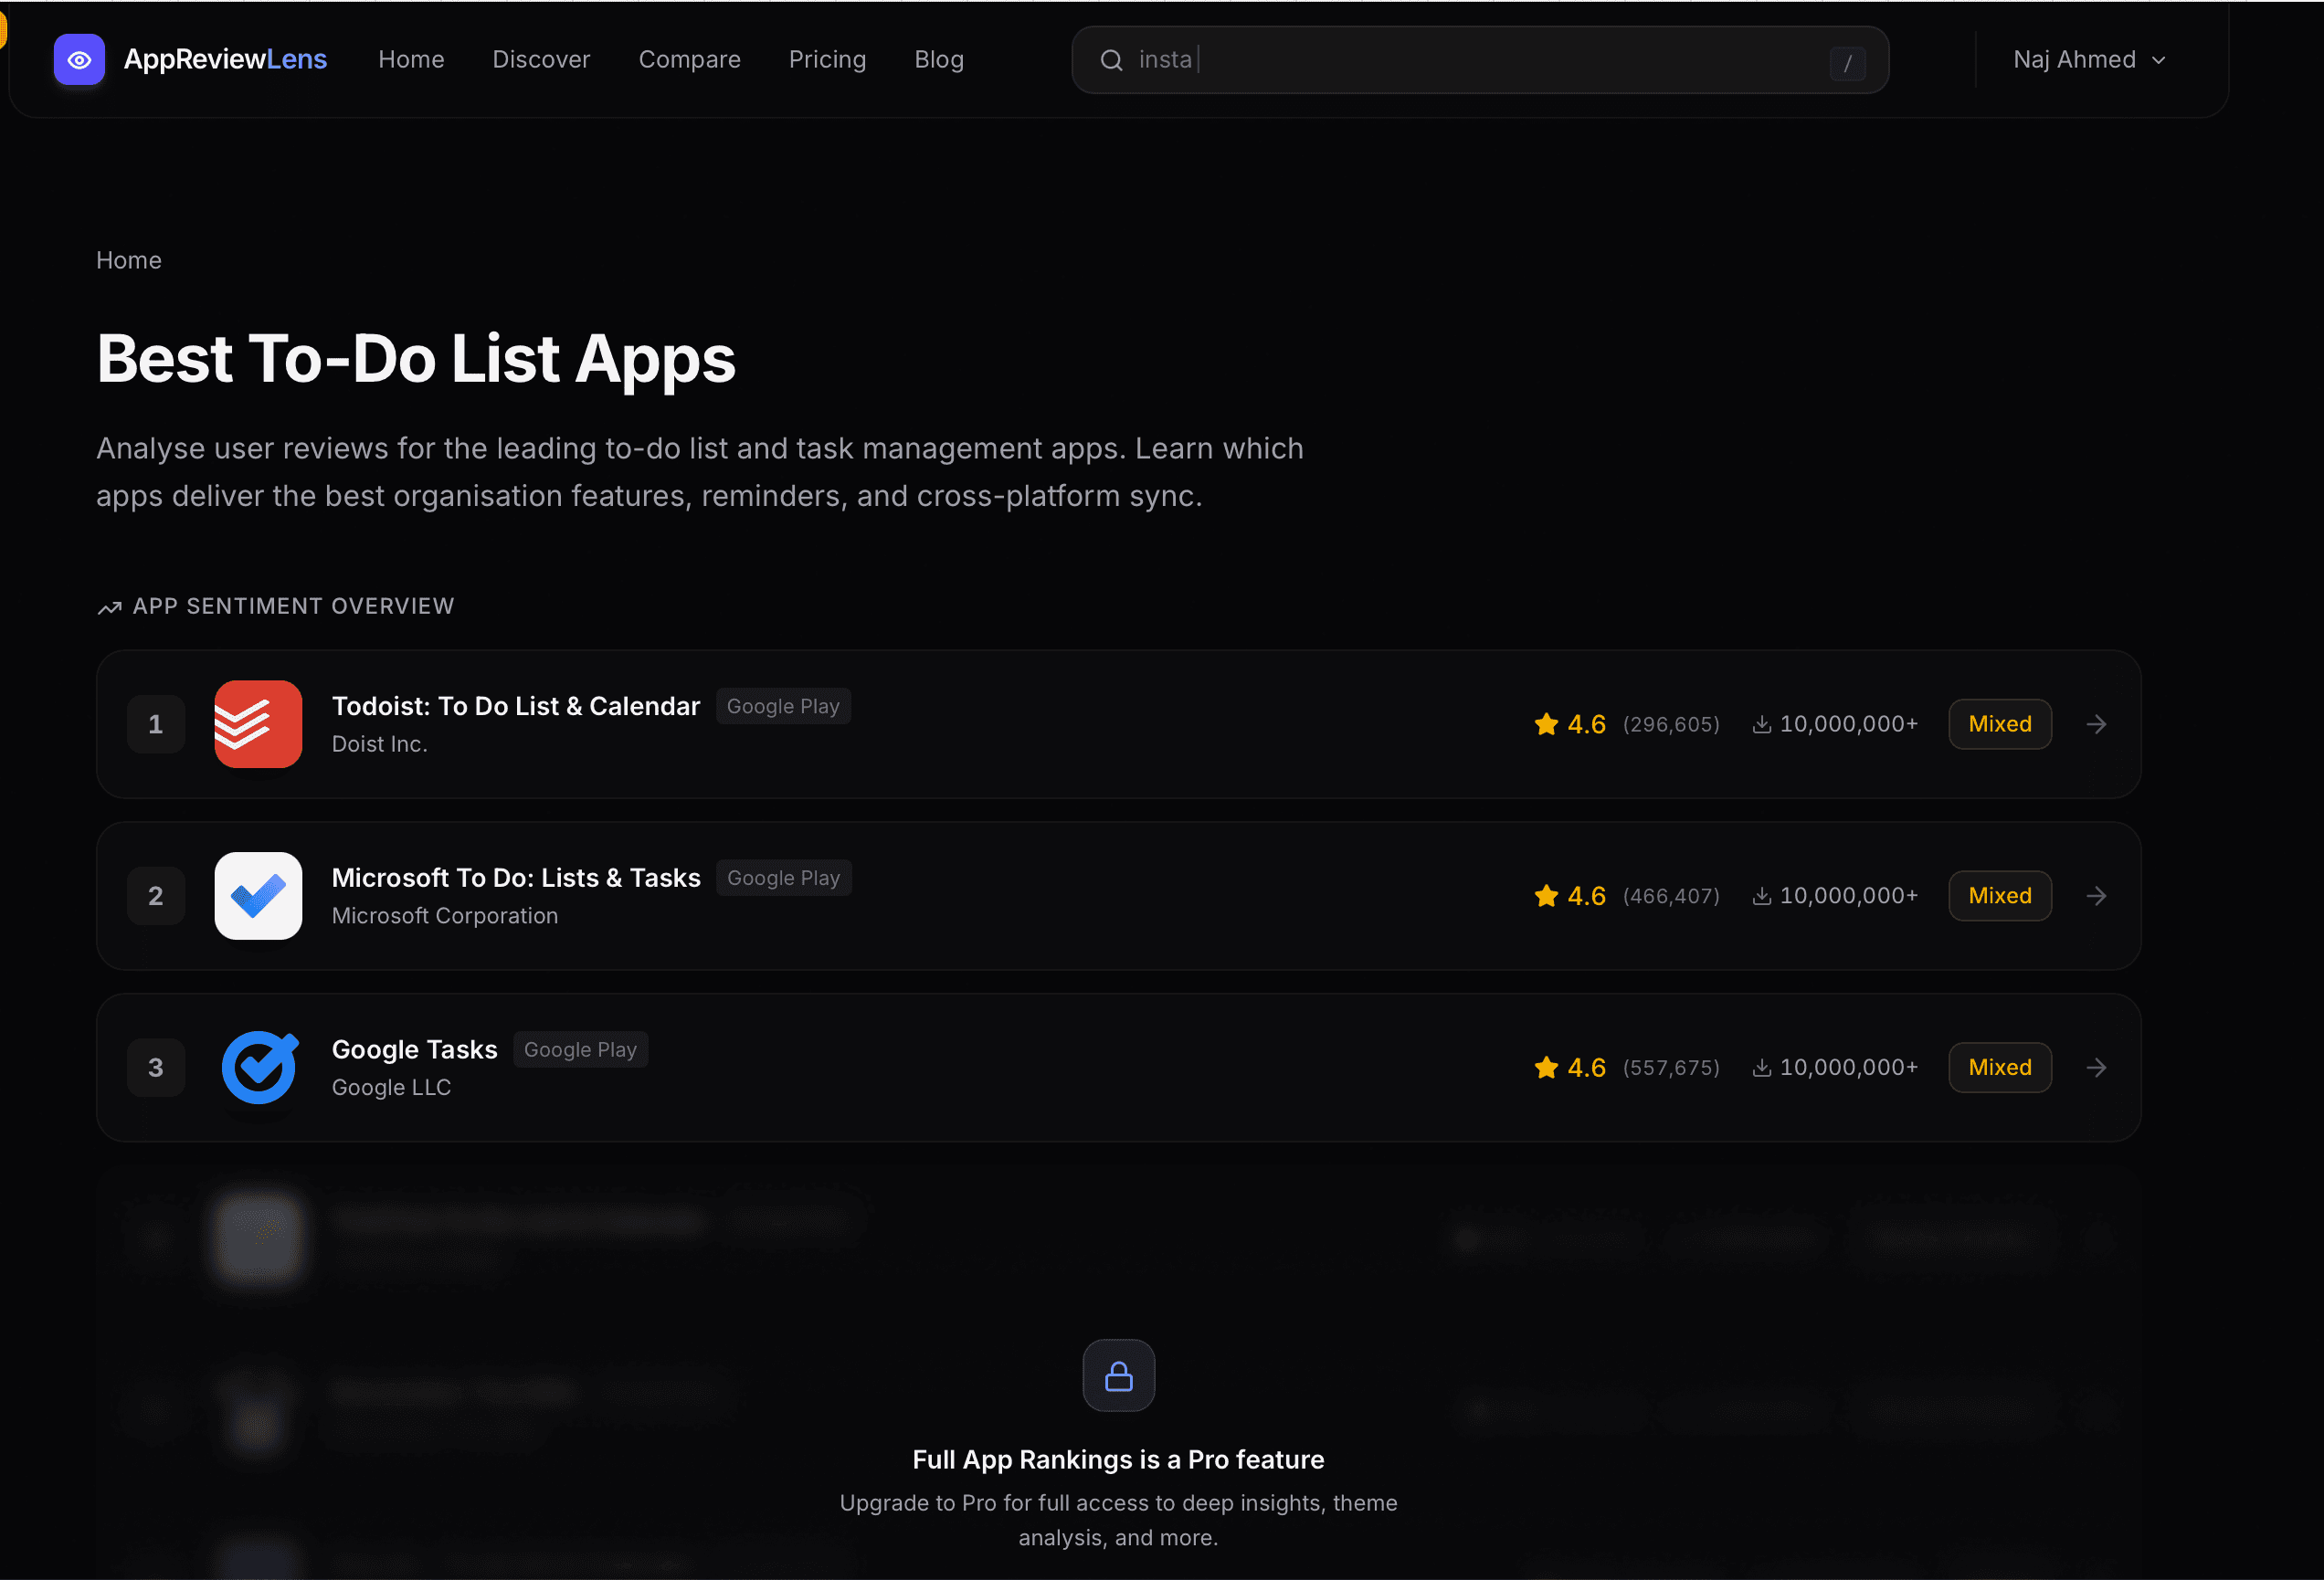Click the magnifier icon in the search bar
This screenshot has height=1580, width=2324.
[x=1110, y=60]
